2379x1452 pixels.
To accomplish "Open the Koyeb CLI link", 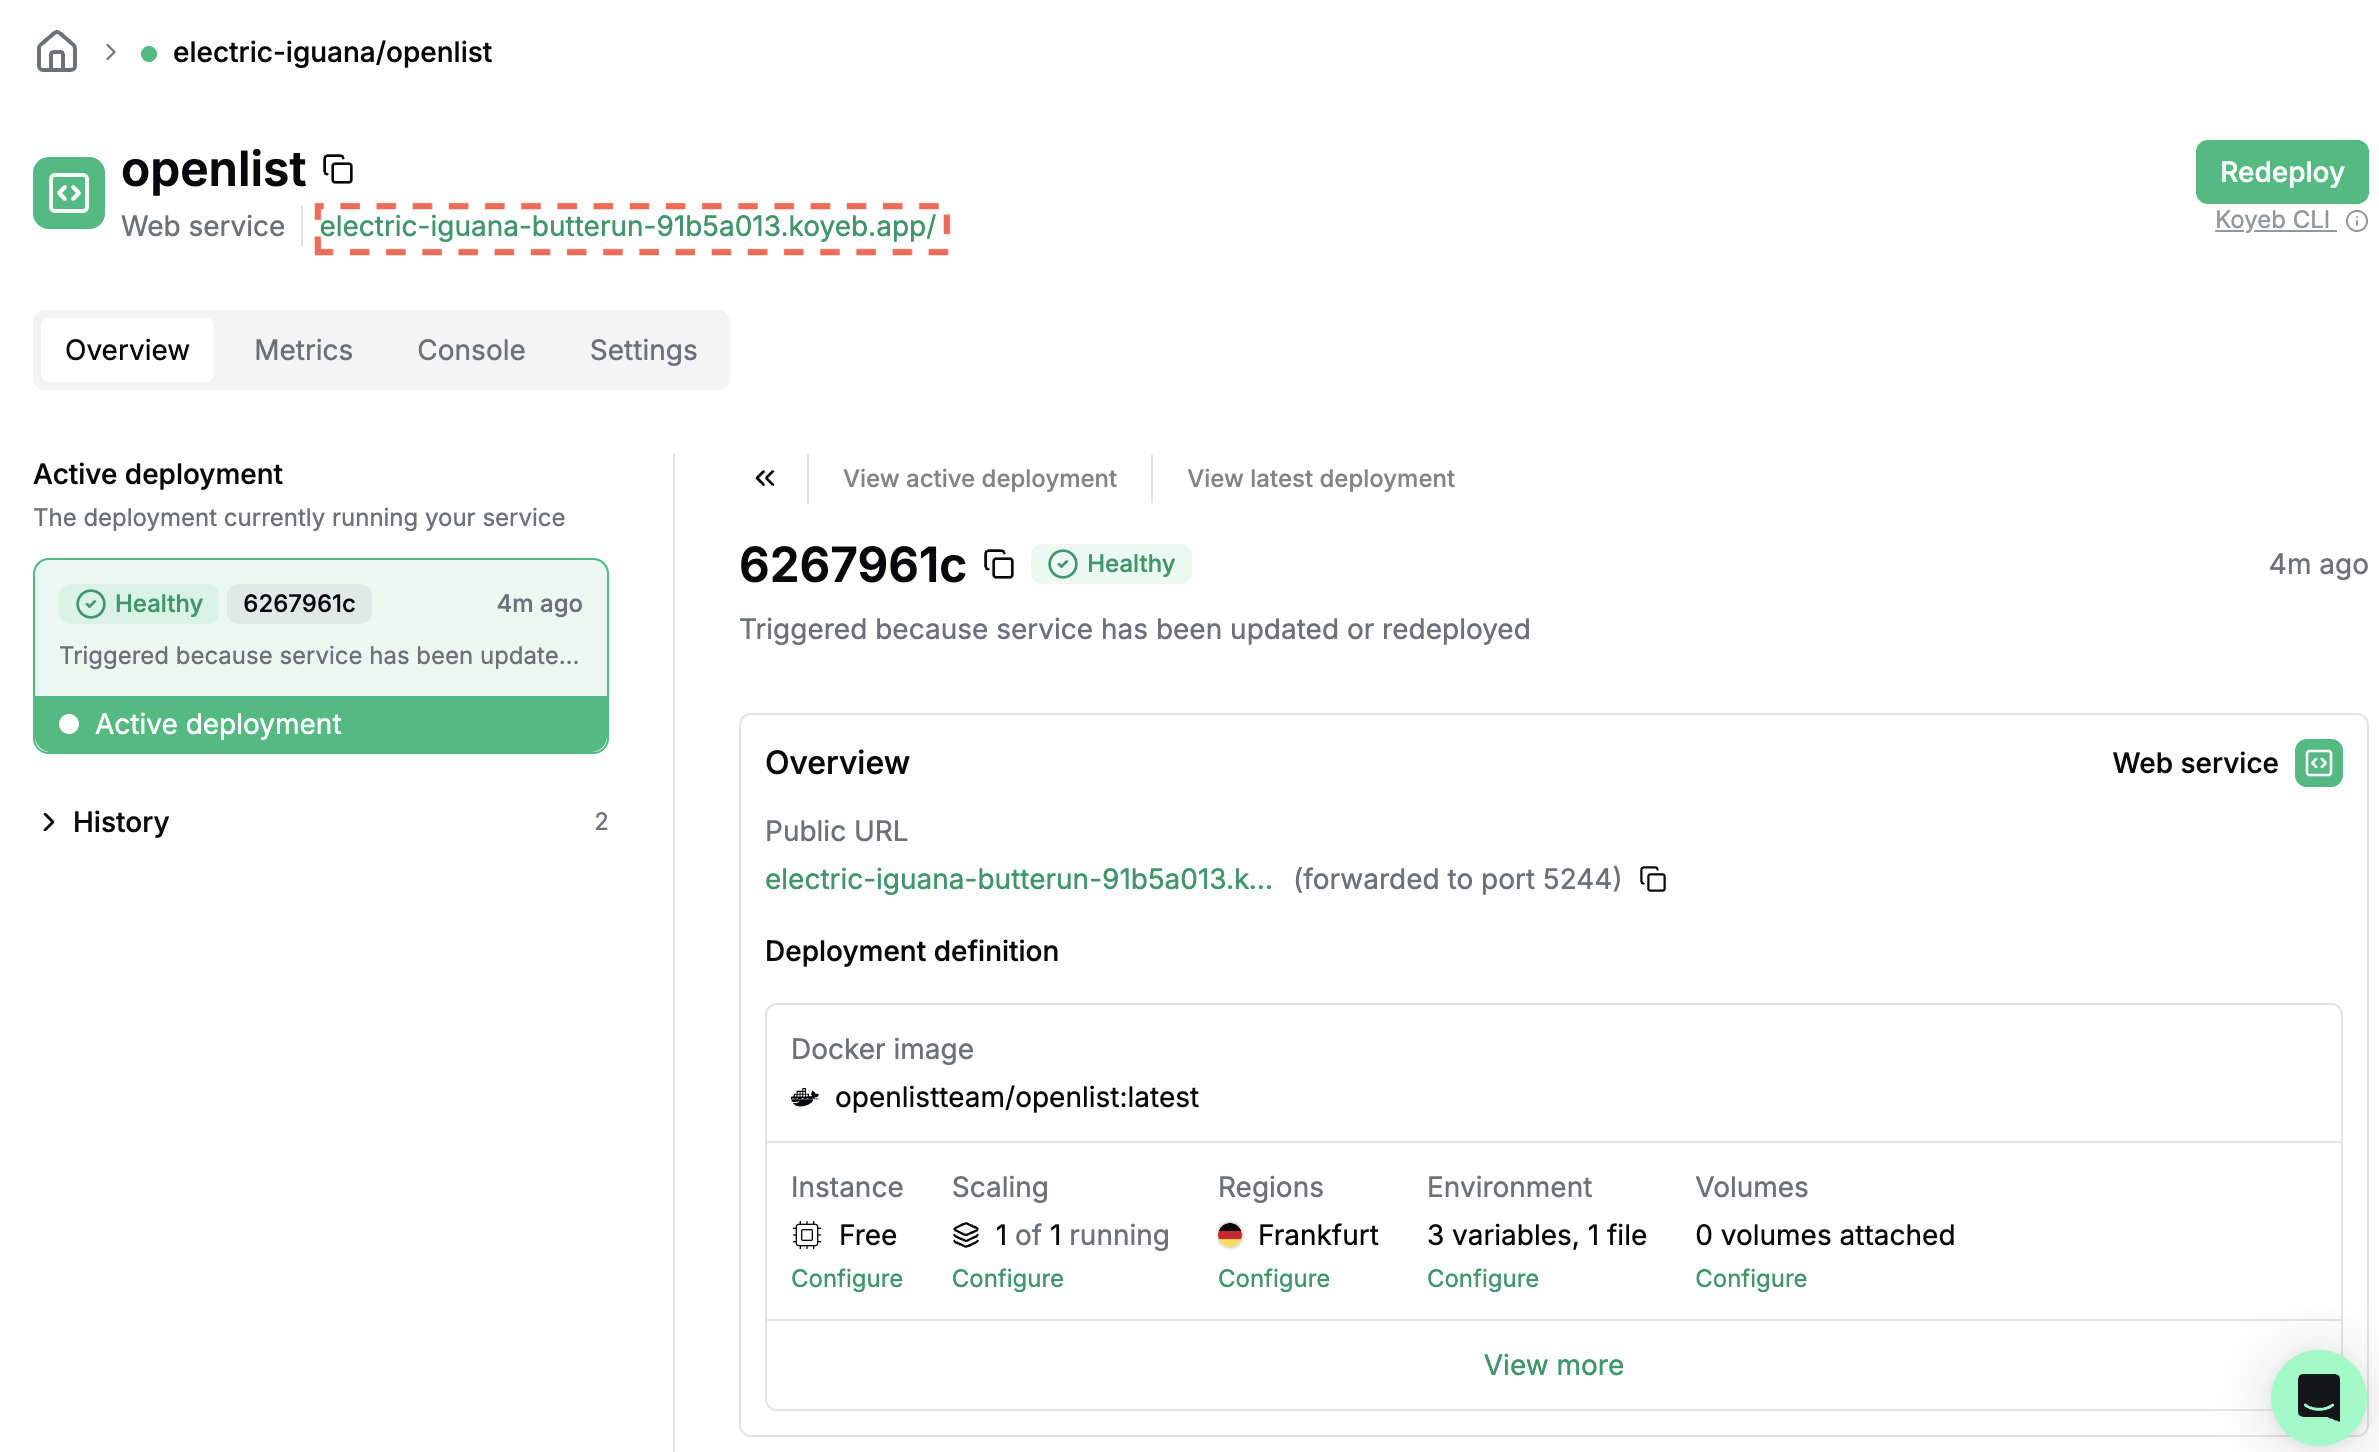I will [x=2273, y=220].
